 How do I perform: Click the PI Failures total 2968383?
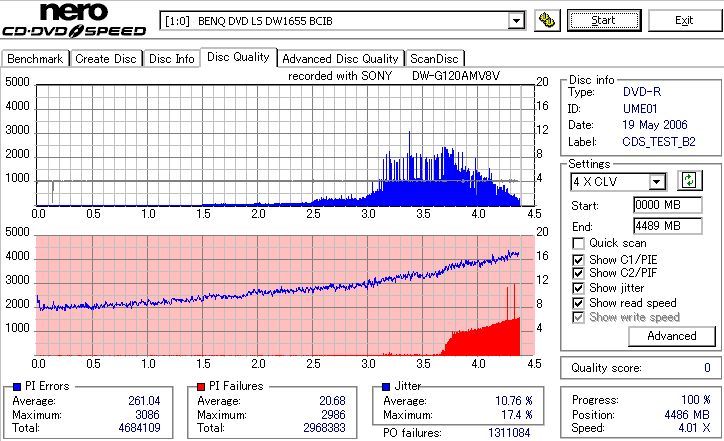coord(324,428)
